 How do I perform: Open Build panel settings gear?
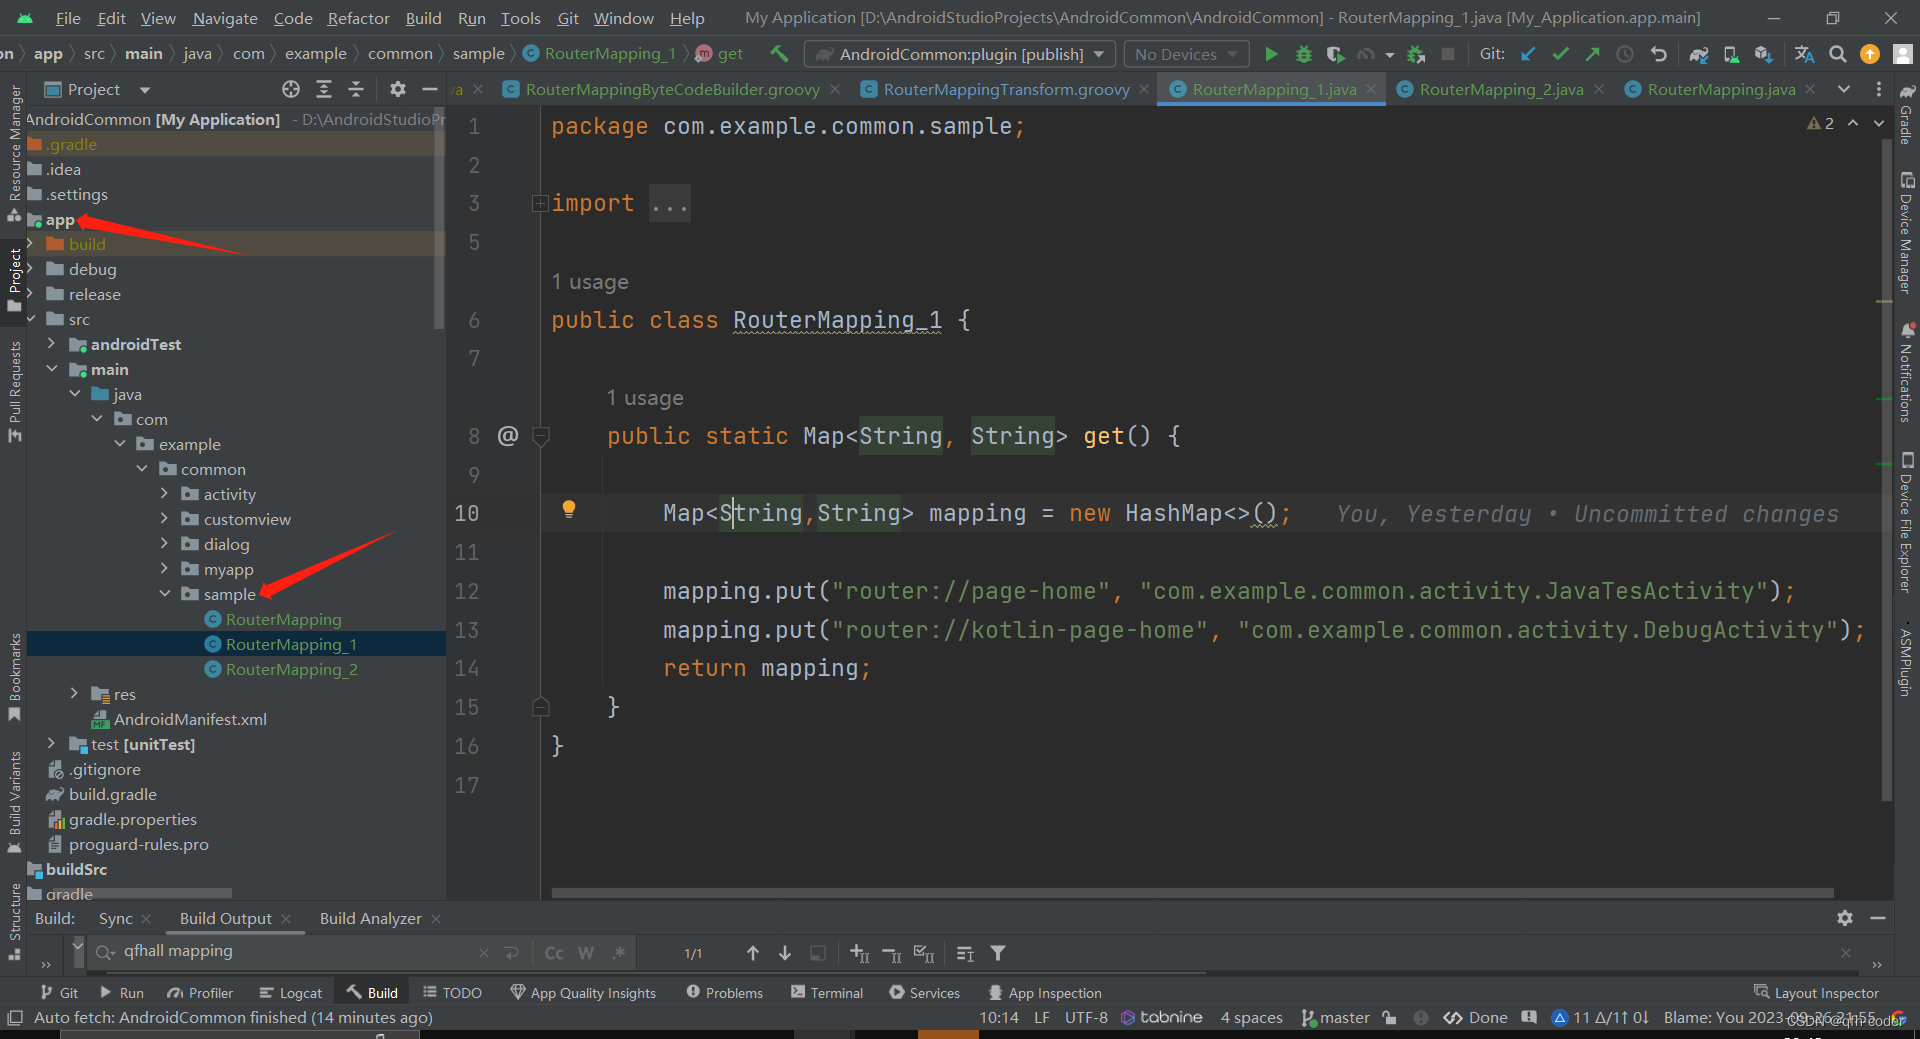[1845, 917]
